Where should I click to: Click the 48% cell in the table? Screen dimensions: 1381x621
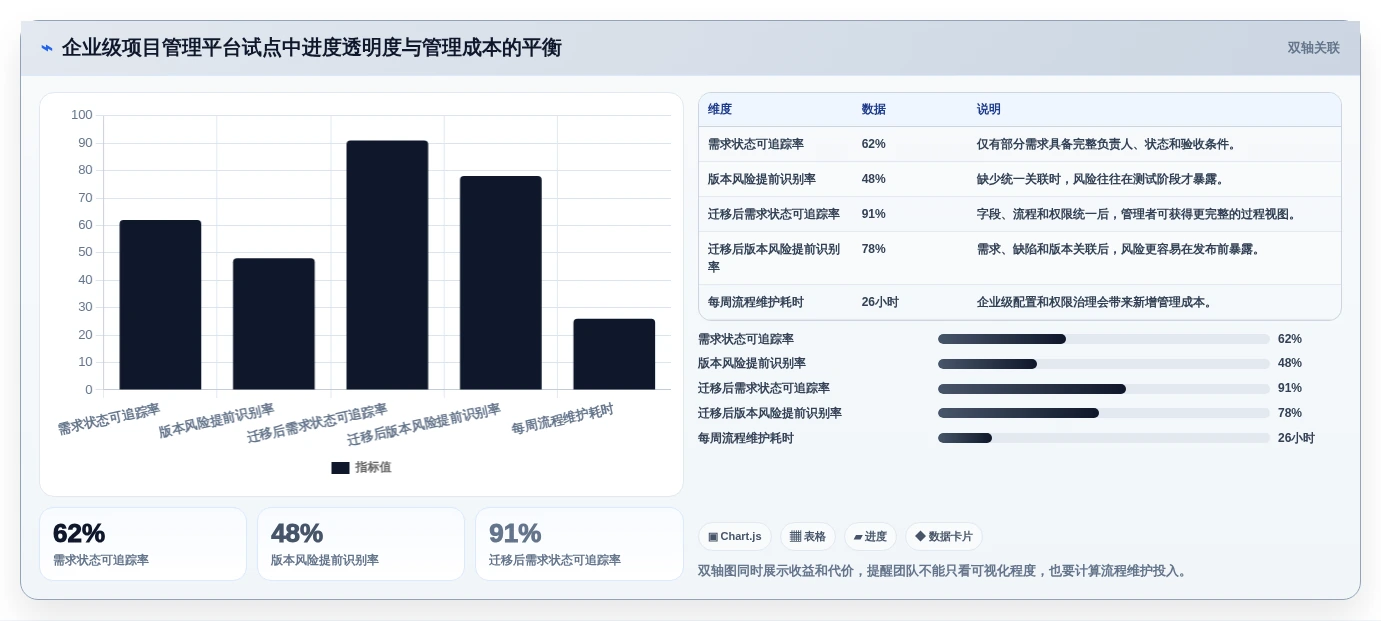point(874,179)
